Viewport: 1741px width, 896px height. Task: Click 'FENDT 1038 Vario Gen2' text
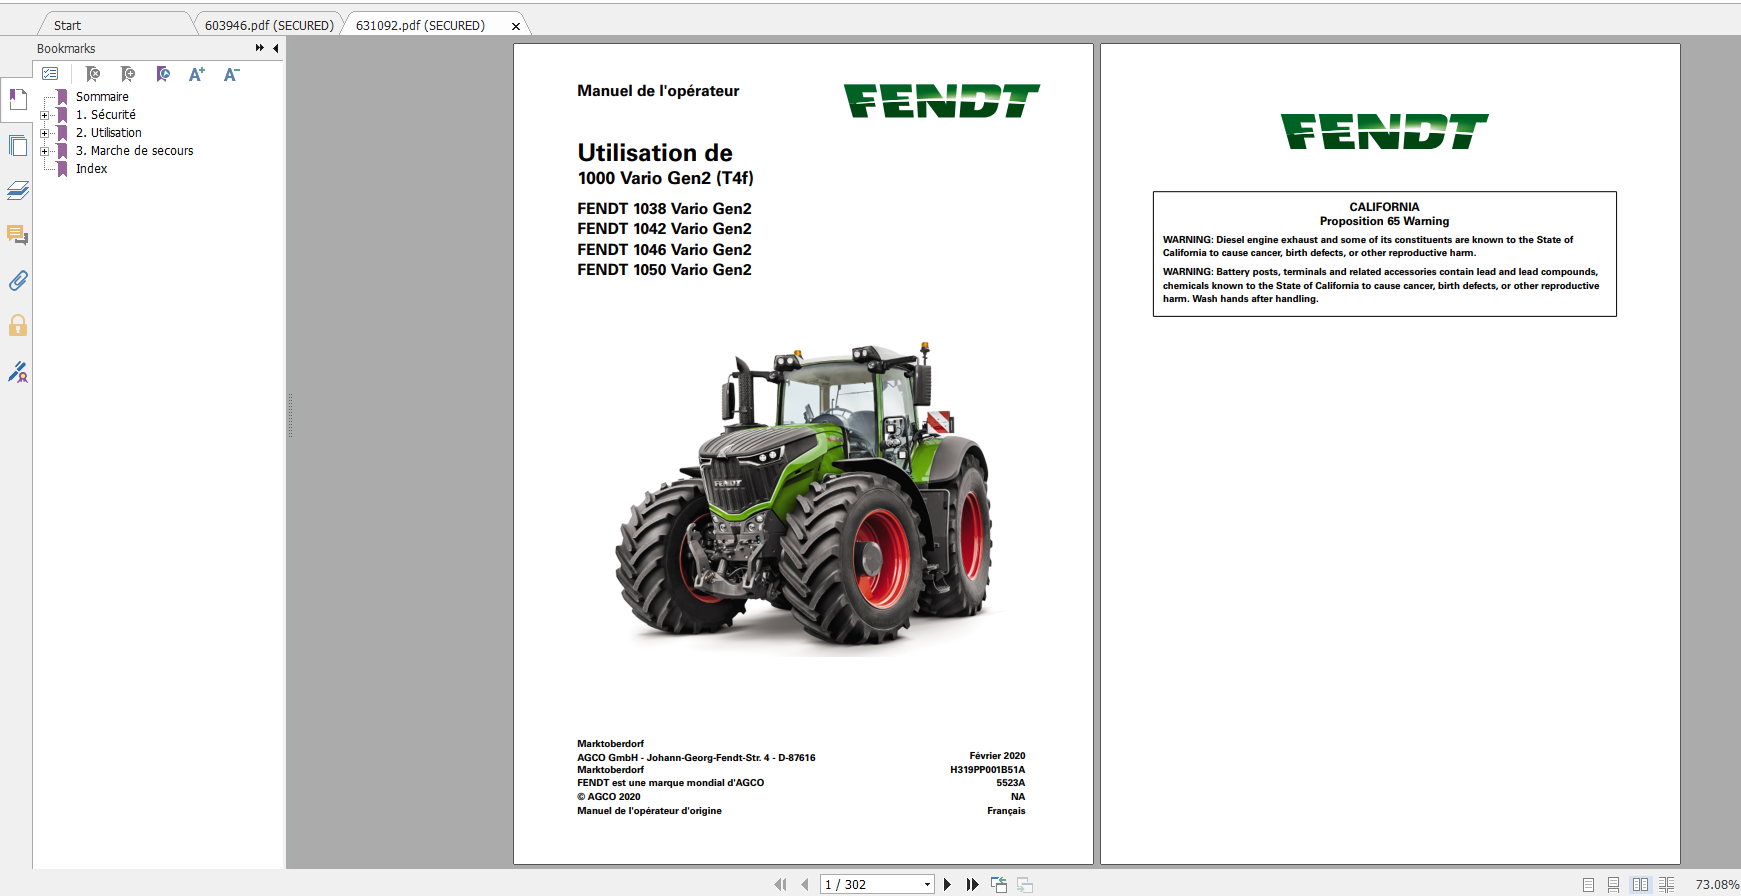click(x=664, y=209)
